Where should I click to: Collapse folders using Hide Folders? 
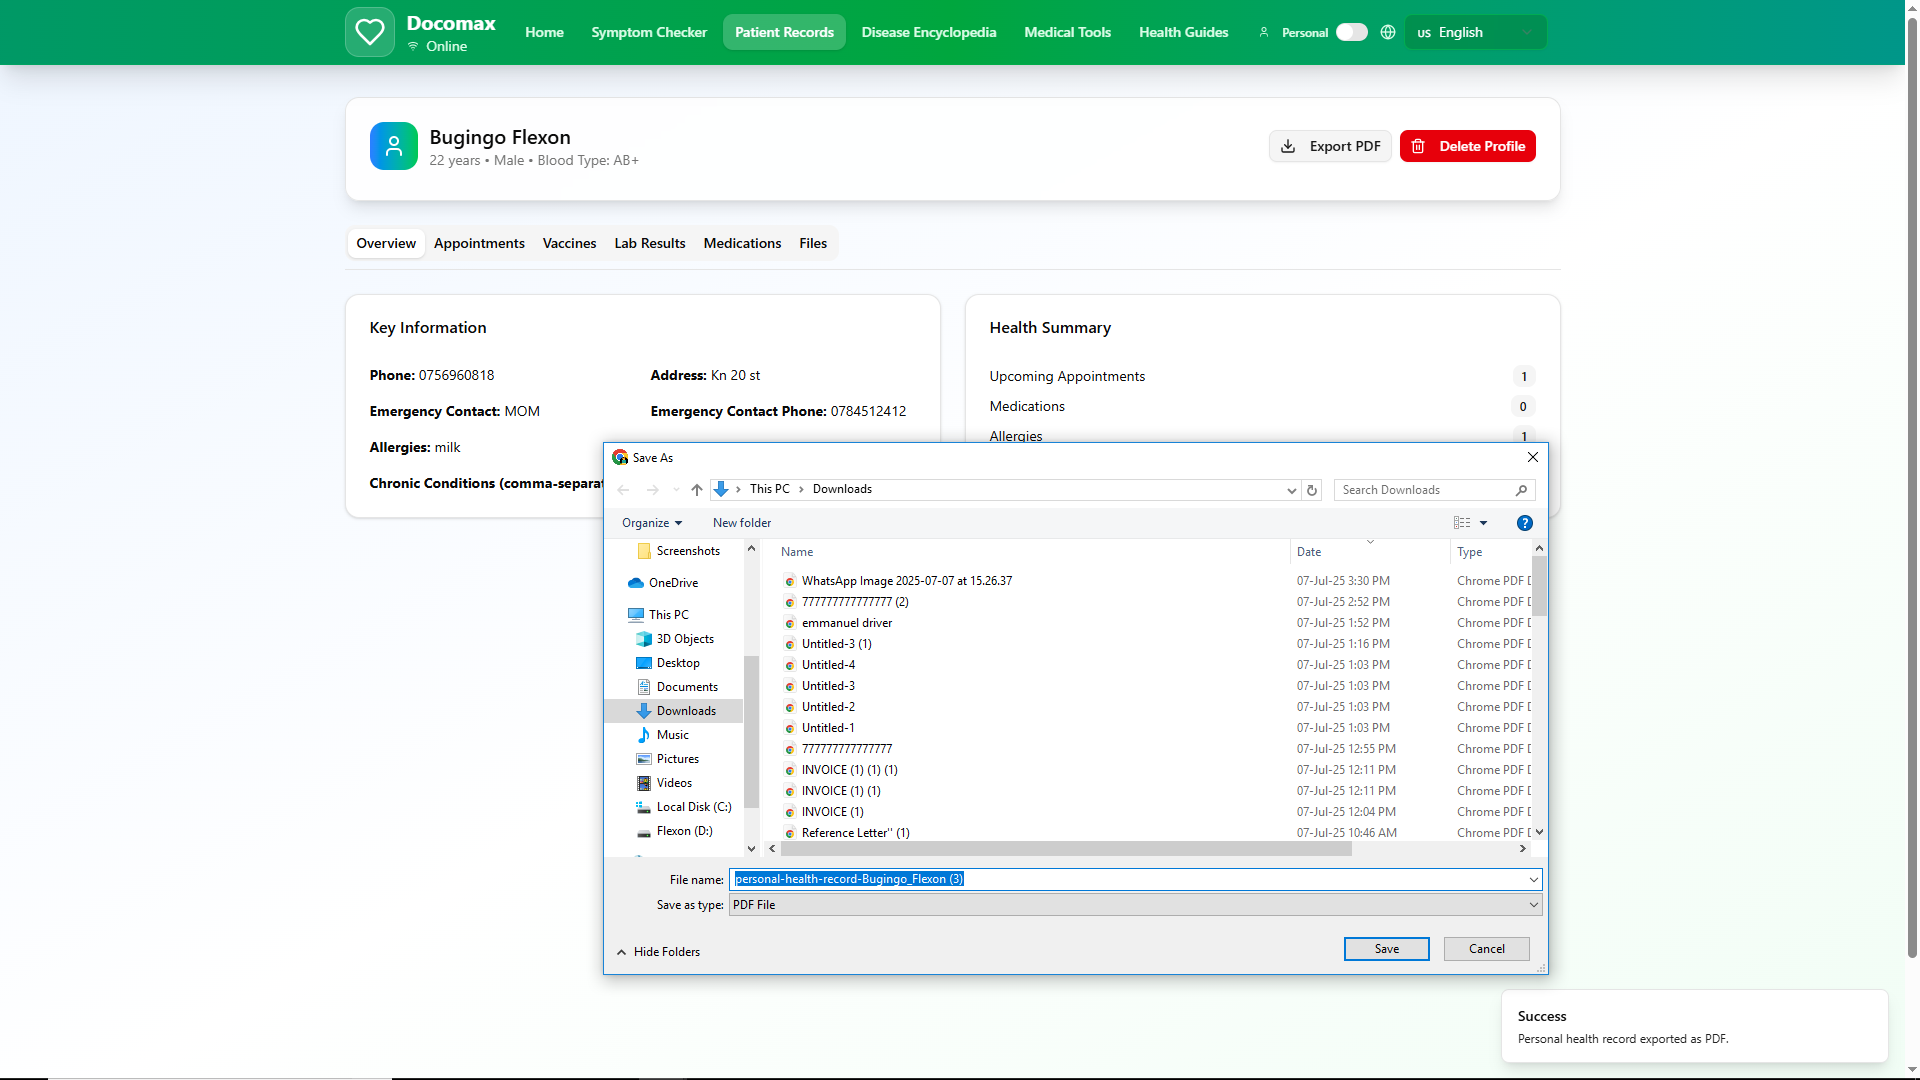658,952
